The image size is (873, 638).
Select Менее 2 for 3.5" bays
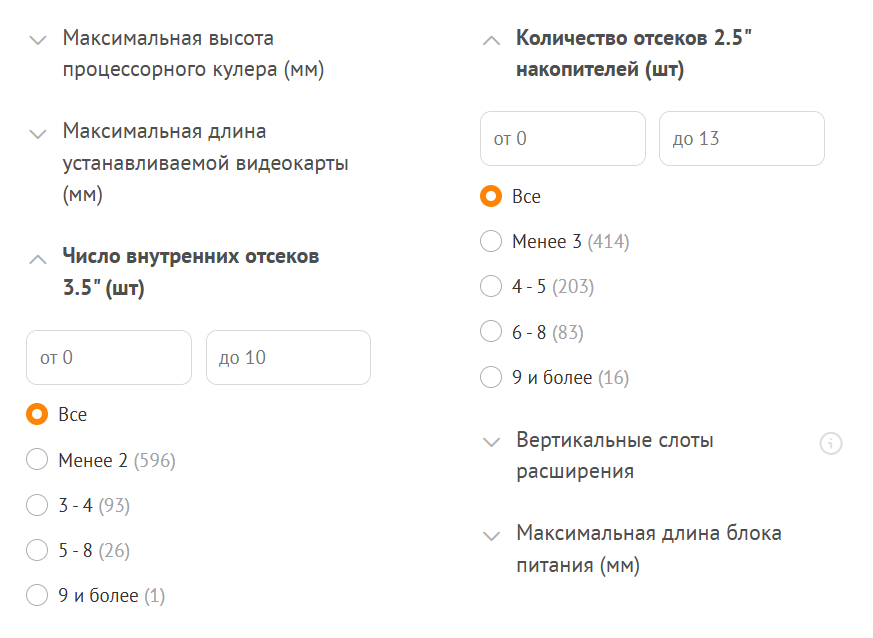coord(37,460)
